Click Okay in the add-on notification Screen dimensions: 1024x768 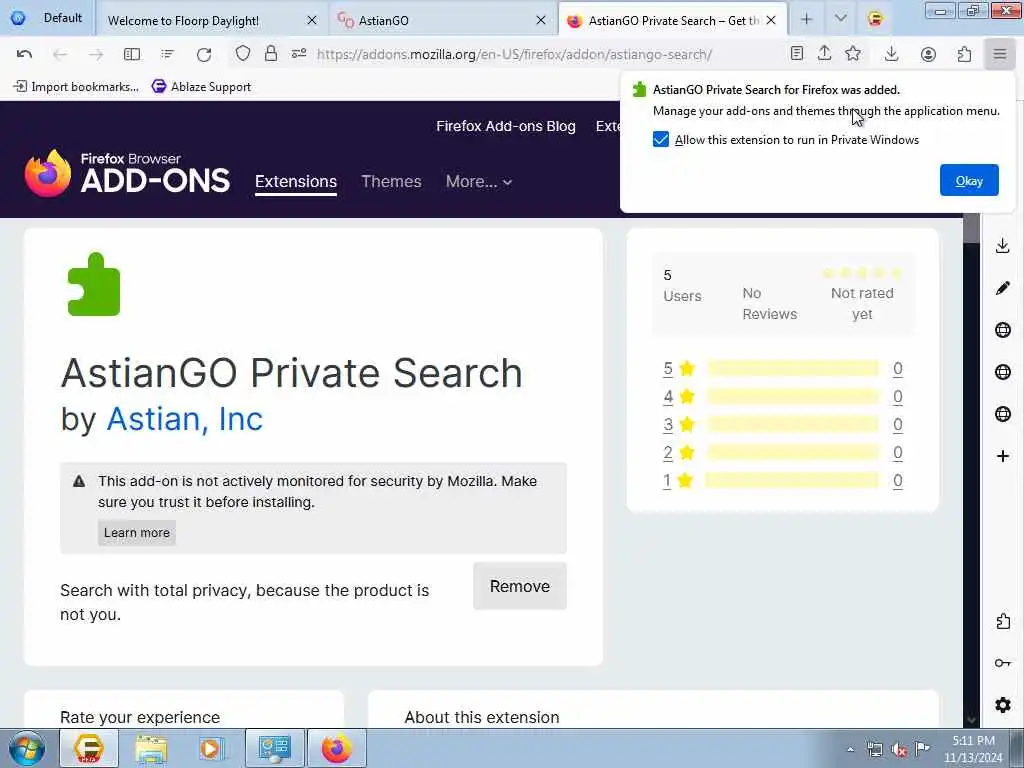(969, 180)
